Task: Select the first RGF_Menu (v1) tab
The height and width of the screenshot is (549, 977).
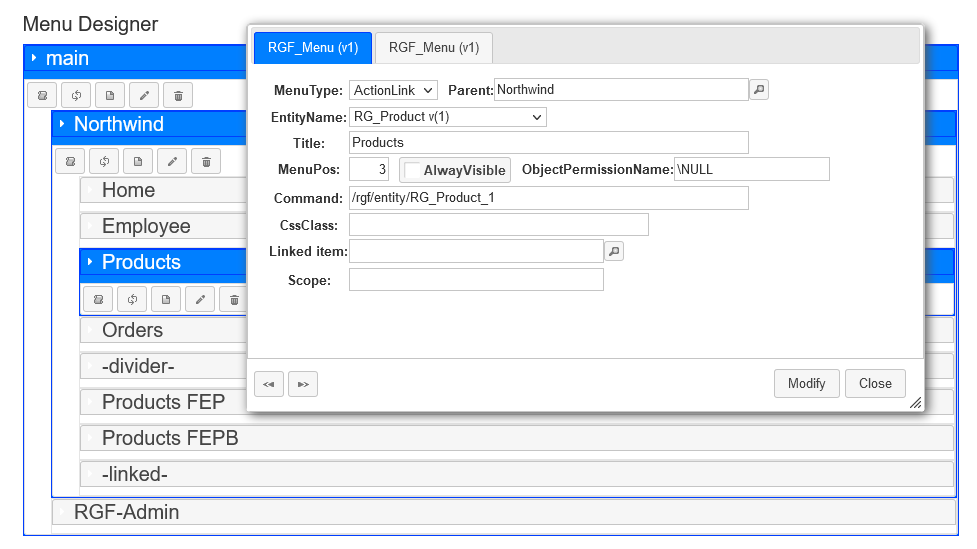Action: tap(313, 48)
